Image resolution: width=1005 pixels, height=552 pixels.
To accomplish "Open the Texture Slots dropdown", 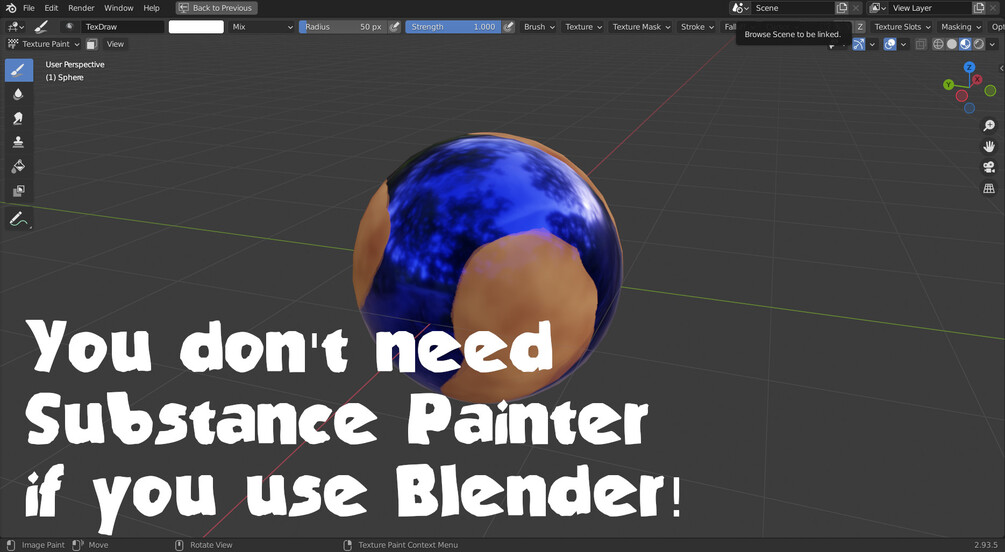I will point(902,27).
